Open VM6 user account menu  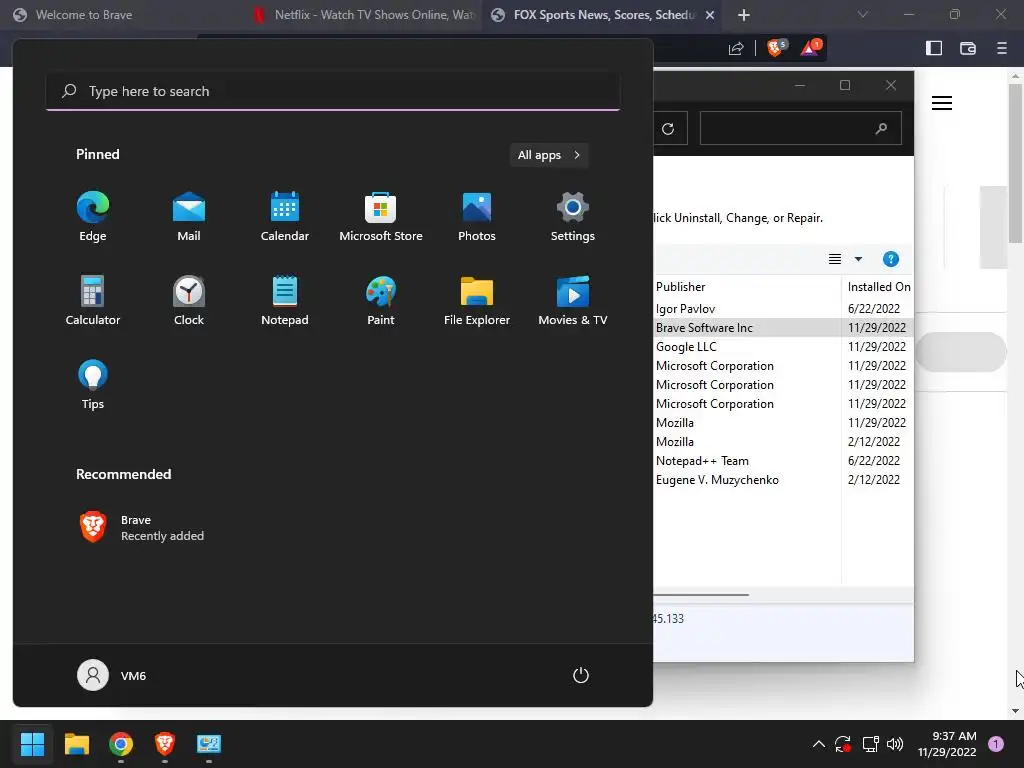(x=112, y=675)
